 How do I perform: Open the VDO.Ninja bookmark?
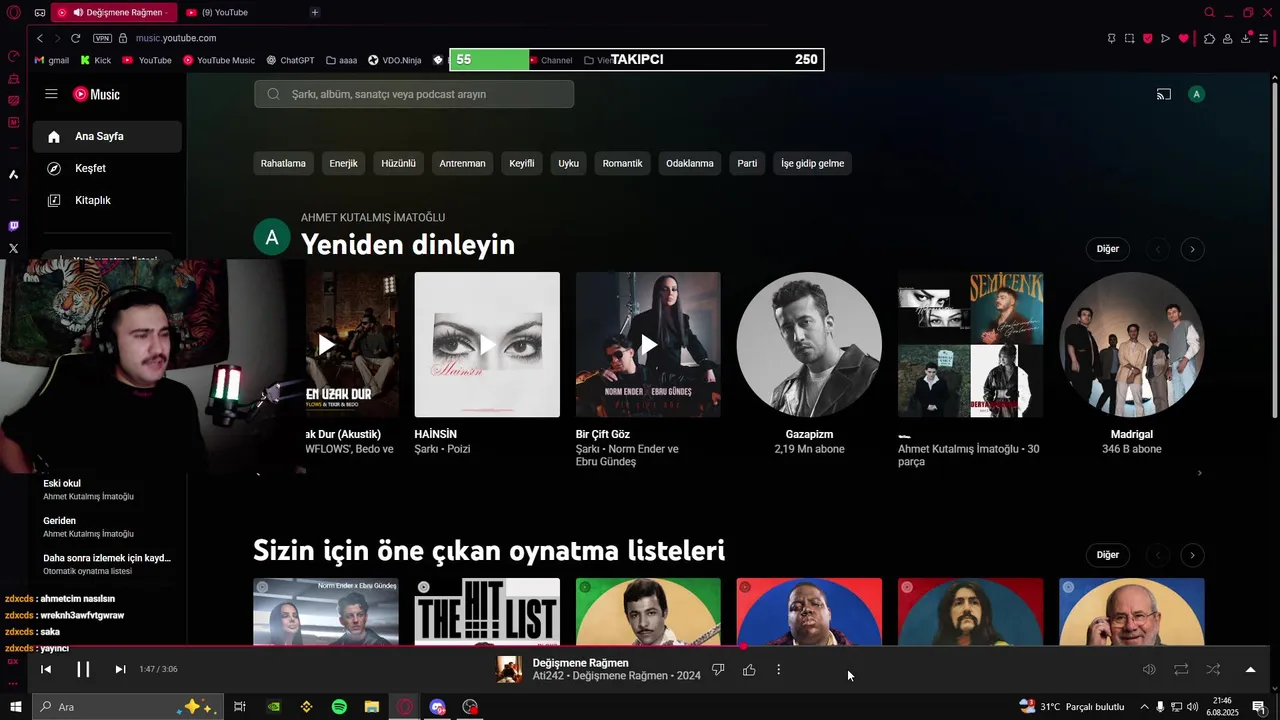tap(395, 60)
